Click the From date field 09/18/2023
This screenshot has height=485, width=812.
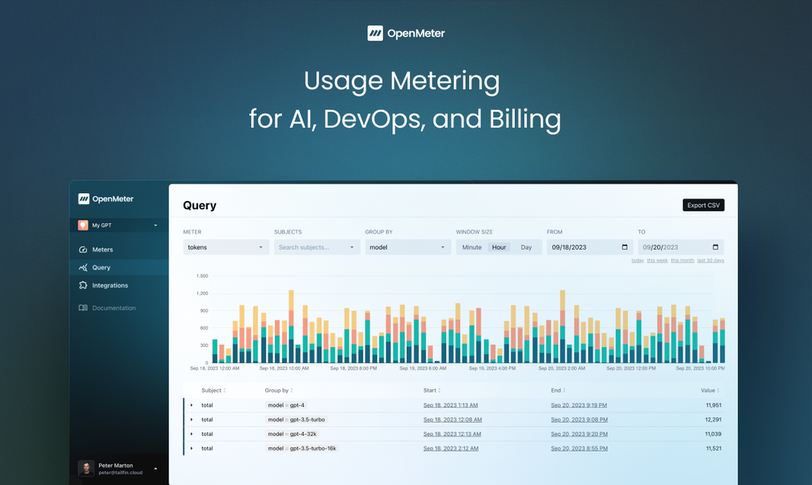click(x=590, y=247)
